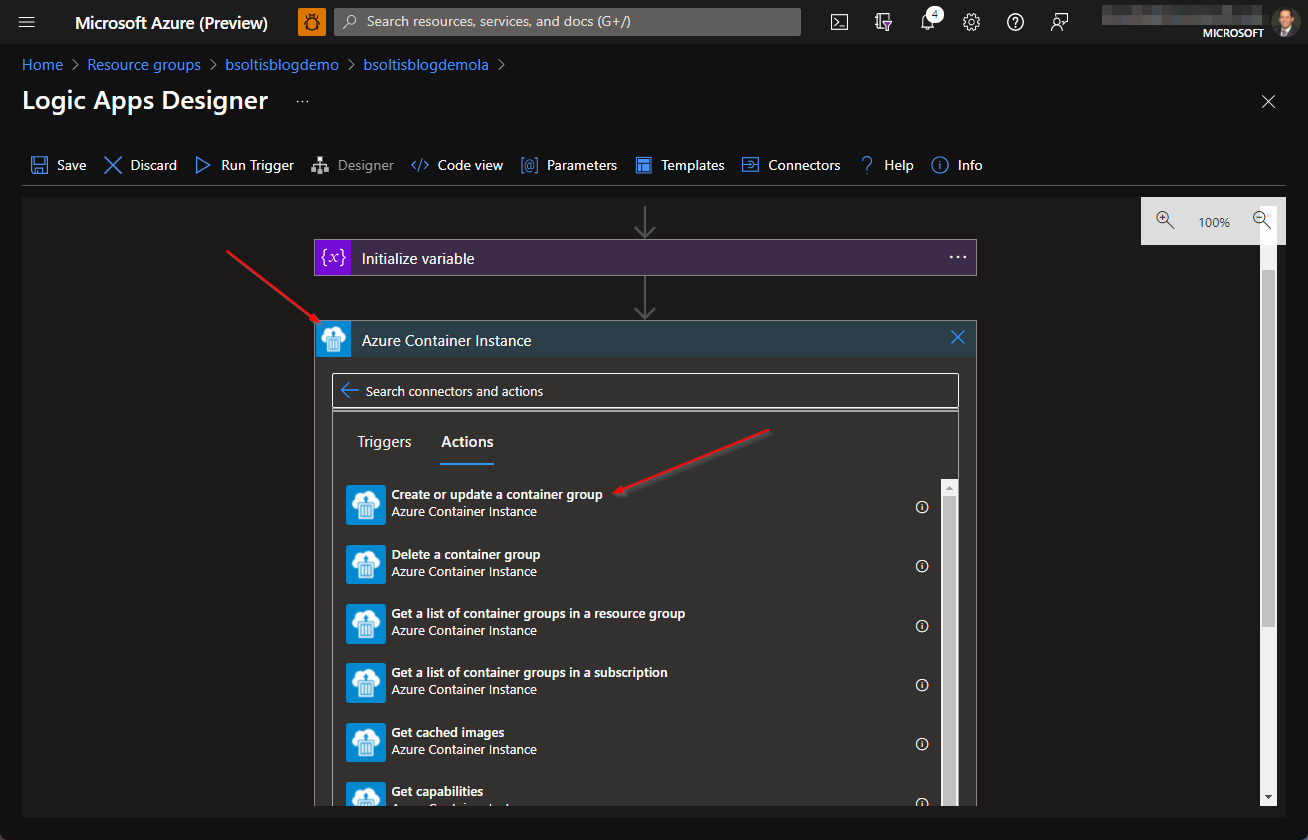
Task: Open the portal hamburger menu
Action: tap(27, 21)
